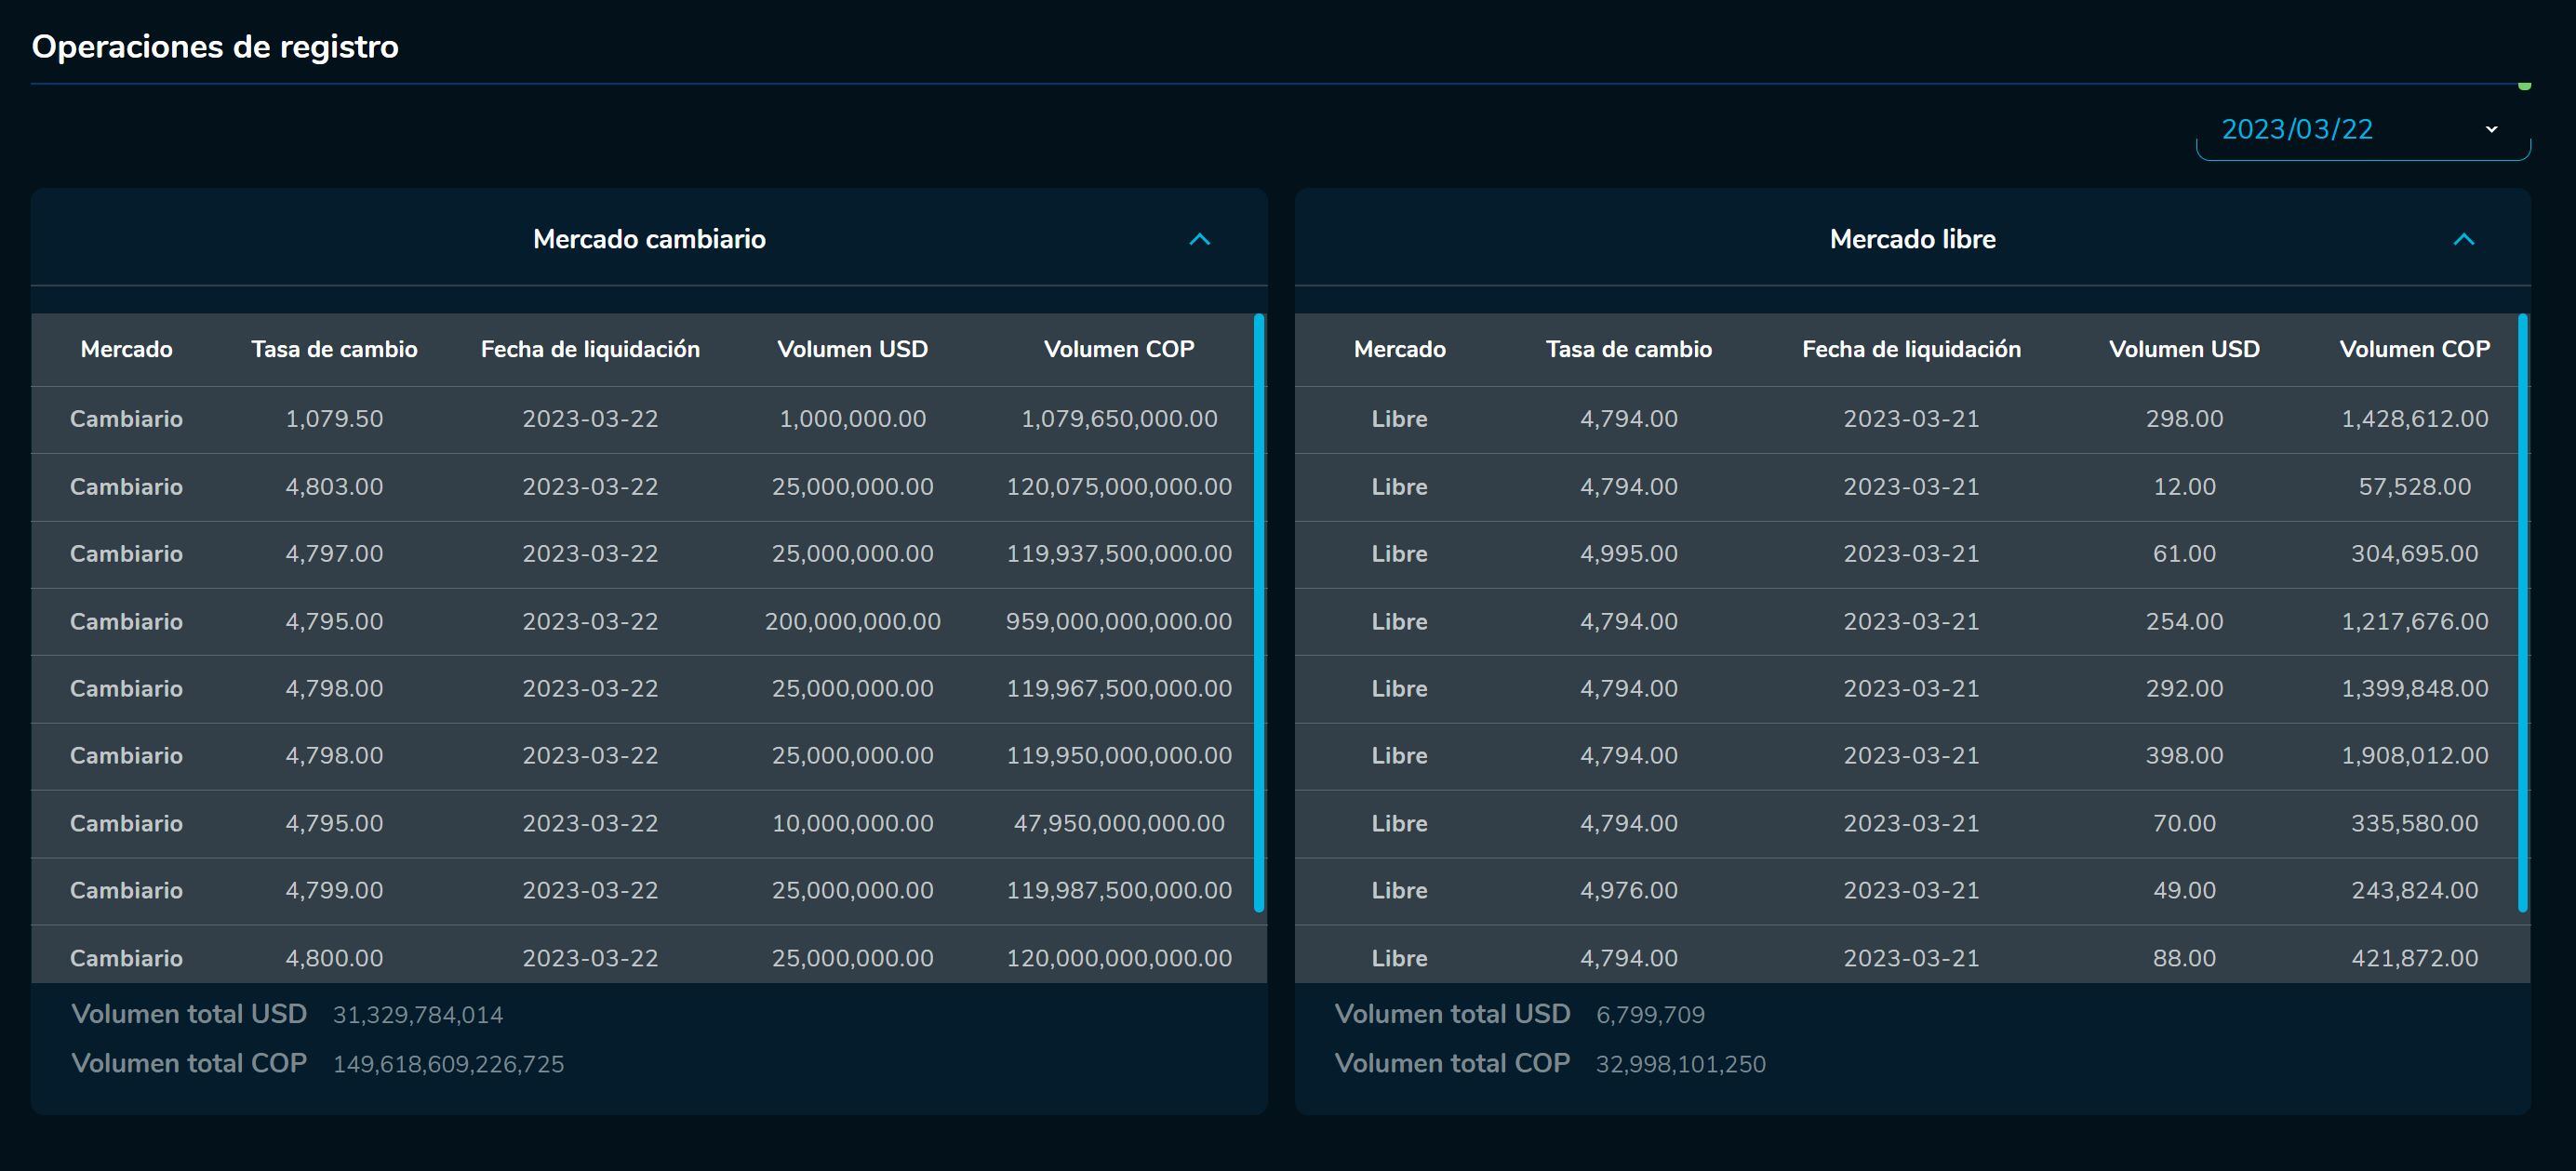
Task: Click Volumen COP header in libre table
Action: (x=2414, y=349)
